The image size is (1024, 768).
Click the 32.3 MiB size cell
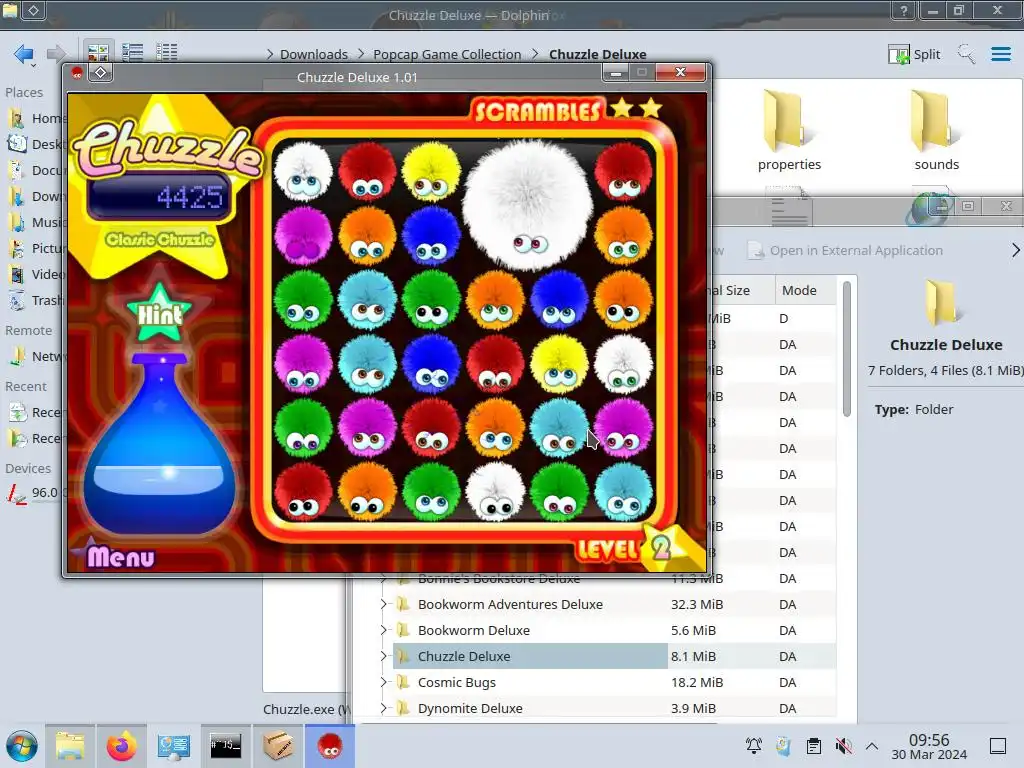(x=697, y=604)
